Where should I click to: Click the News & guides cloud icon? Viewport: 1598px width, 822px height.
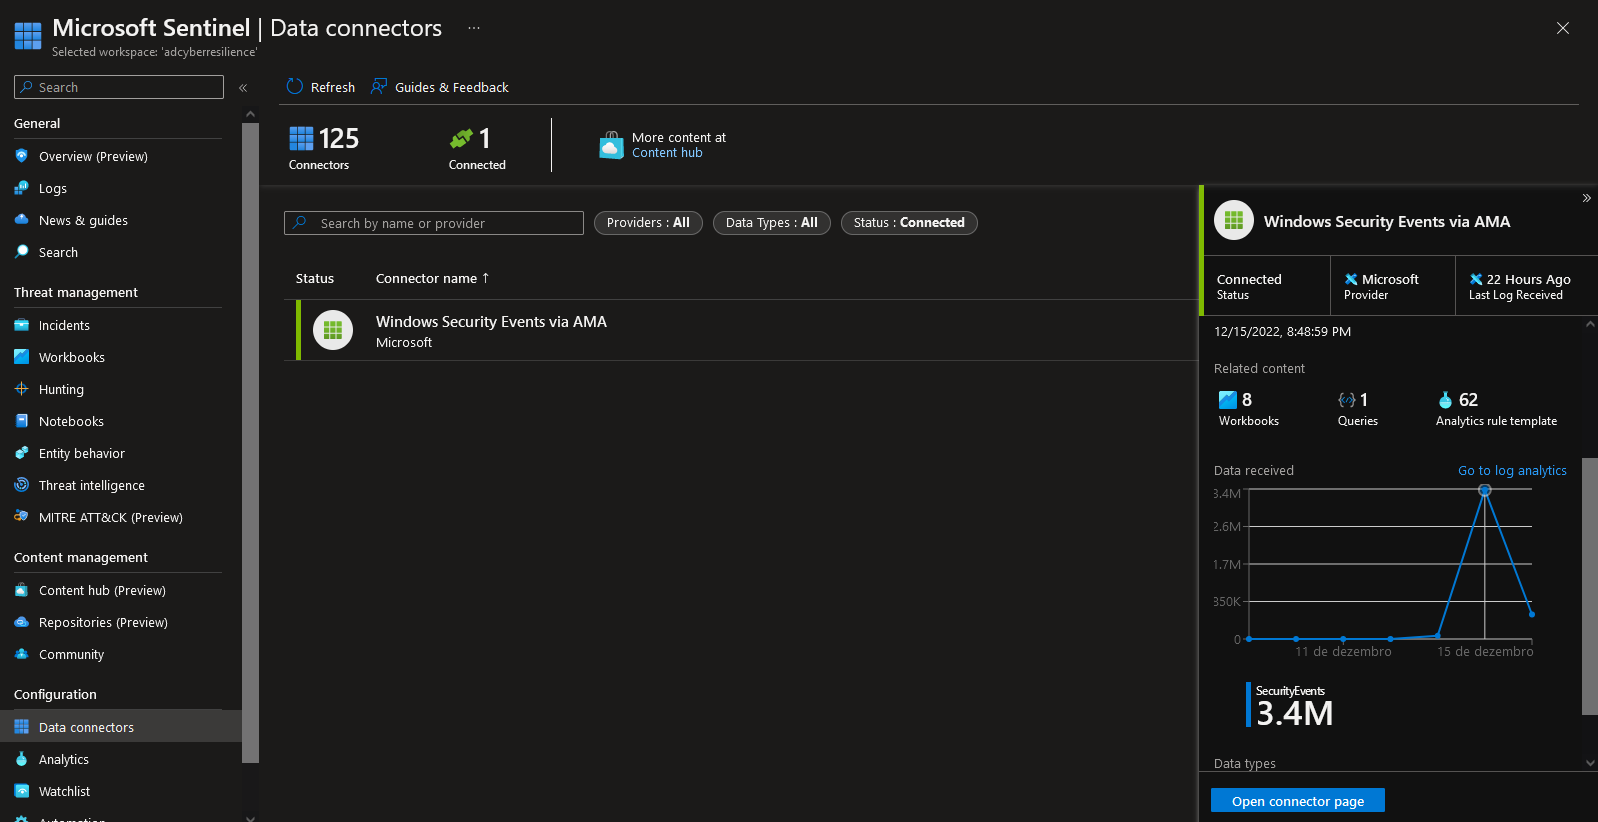pyautogui.click(x=22, y=220)
